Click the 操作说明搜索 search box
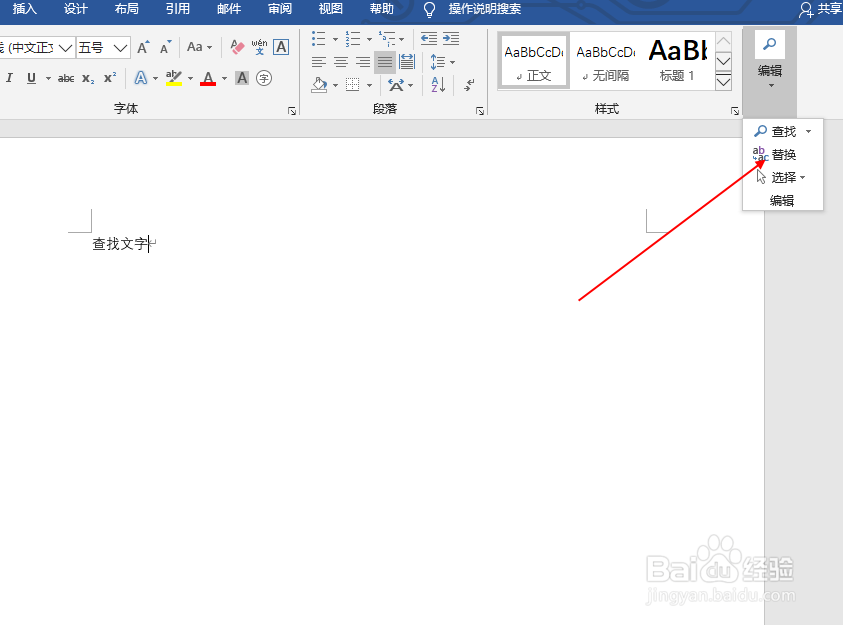843x625 pixels. pyautogui.click(x=473, y=9)
